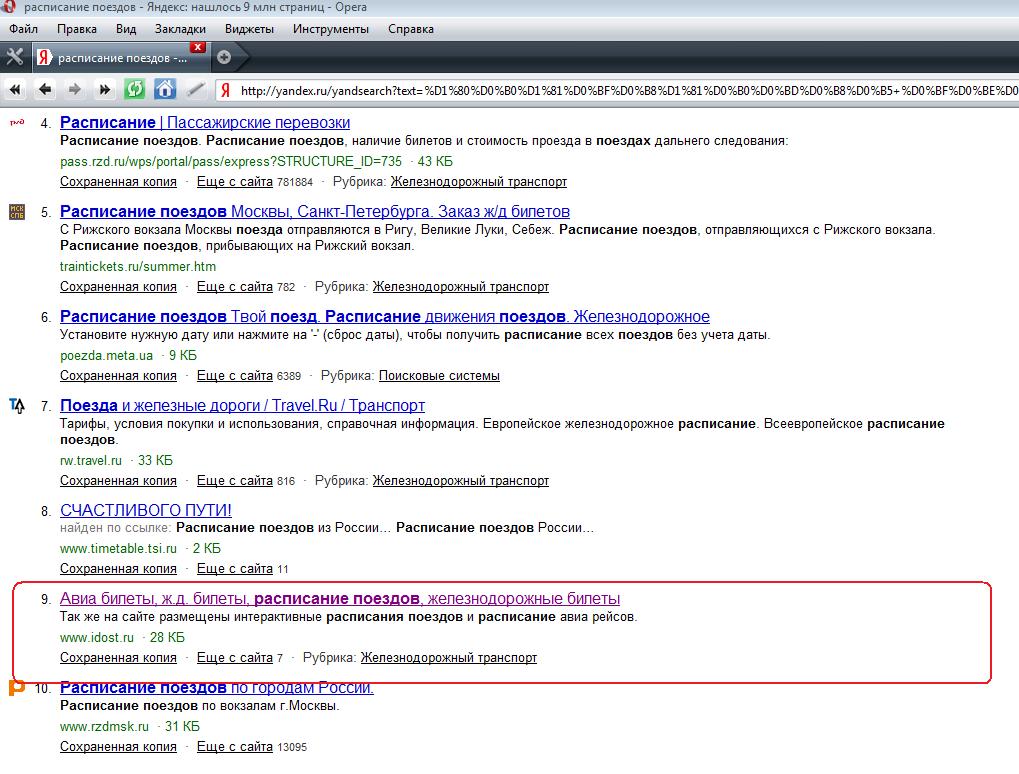Image resolution: width=1019 pixels, height=774 pixels.
Task: Click the RZD favicon beside result 4
Action: 16,122
